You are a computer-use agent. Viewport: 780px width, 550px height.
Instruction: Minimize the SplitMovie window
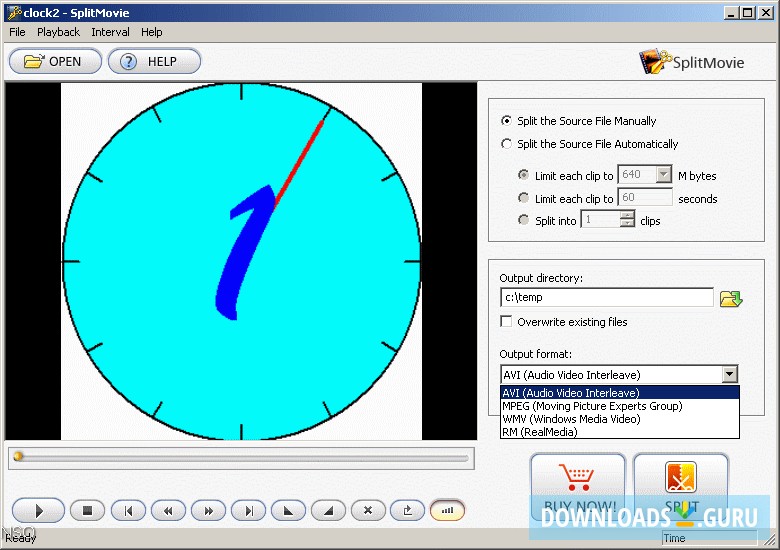pos(730,12)
